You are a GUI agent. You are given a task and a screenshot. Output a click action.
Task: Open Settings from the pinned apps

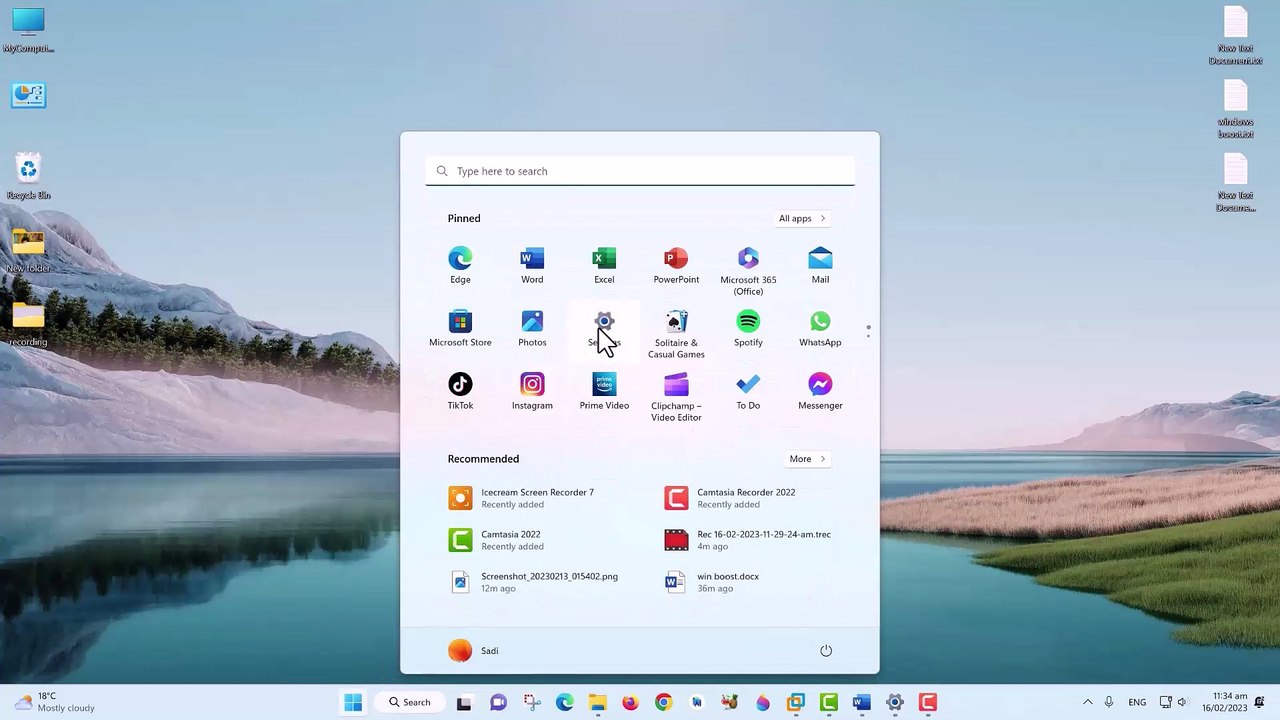[x=604, y=329]
